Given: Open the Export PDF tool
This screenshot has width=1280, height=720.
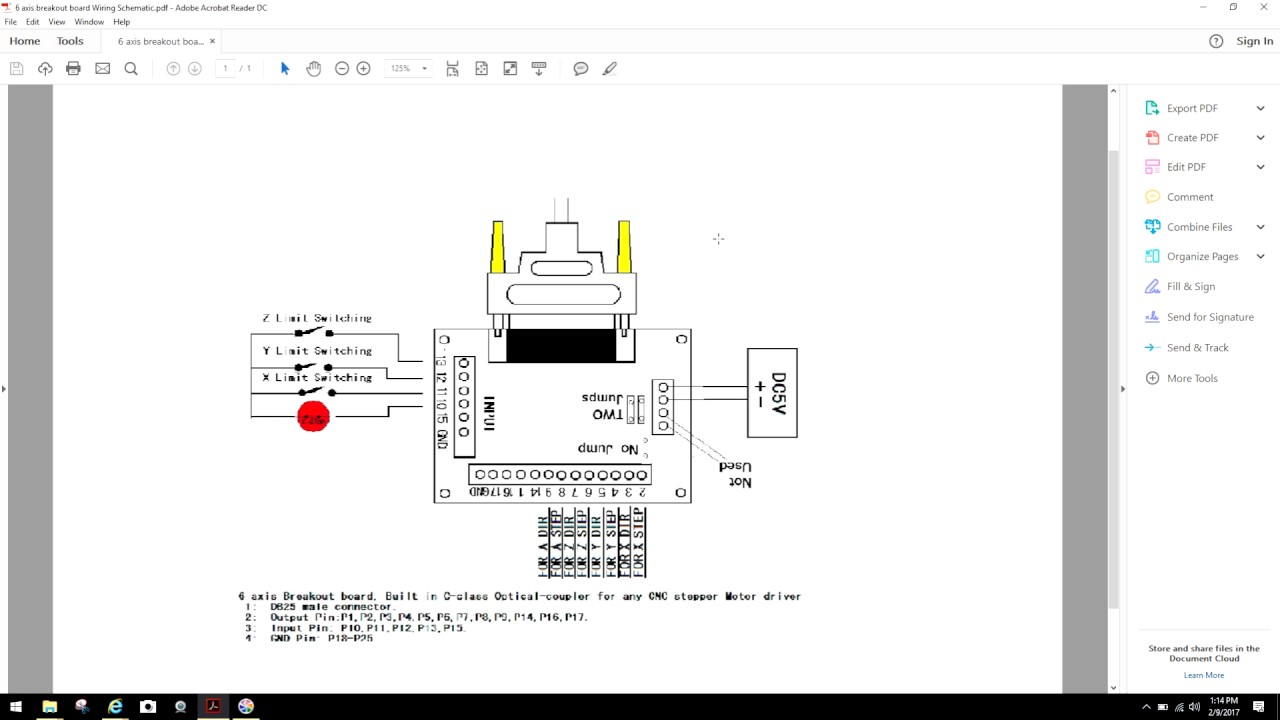Looking at the screenshot, I should [x=1192, y=108].
